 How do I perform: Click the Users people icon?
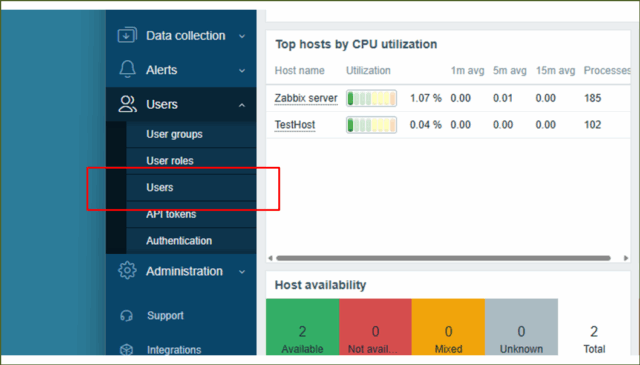[127, 104]
